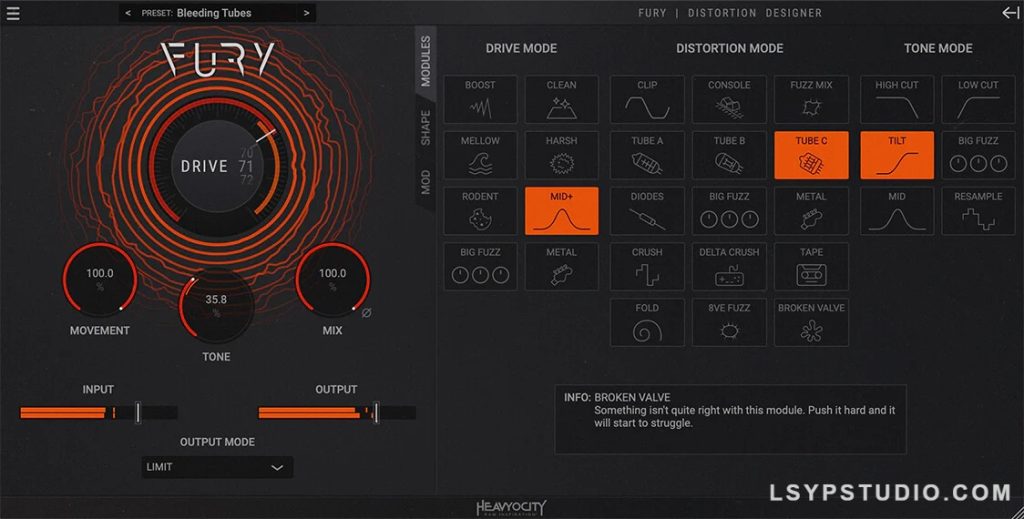Screen dimensions: 1024x519
Task: Choose the TUBE B distortion module
Action: point(729,155)
